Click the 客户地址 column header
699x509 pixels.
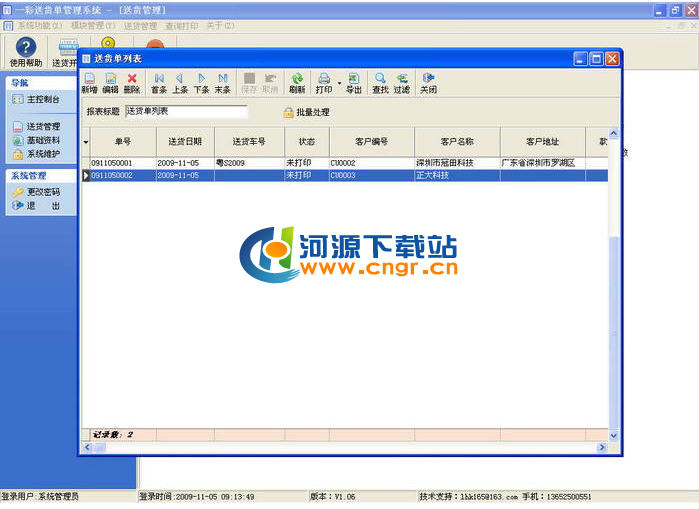click(x=543, y=142)
